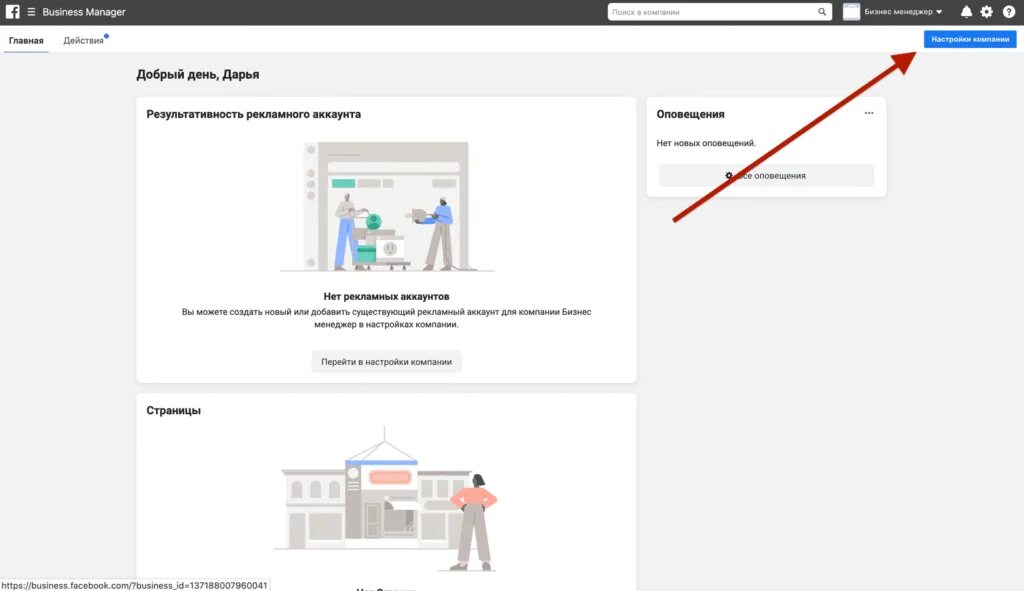Screen dimensions: 1024x591
Task: Click the Нет рекламных аккаунтов text
Action: [x=387, y=296]
